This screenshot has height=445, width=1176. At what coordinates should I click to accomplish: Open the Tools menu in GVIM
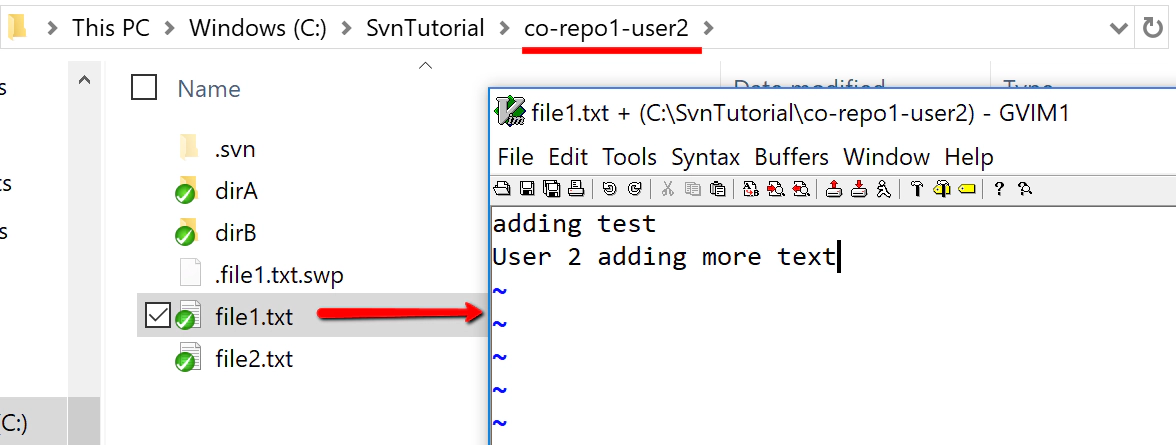pos(629,157)
